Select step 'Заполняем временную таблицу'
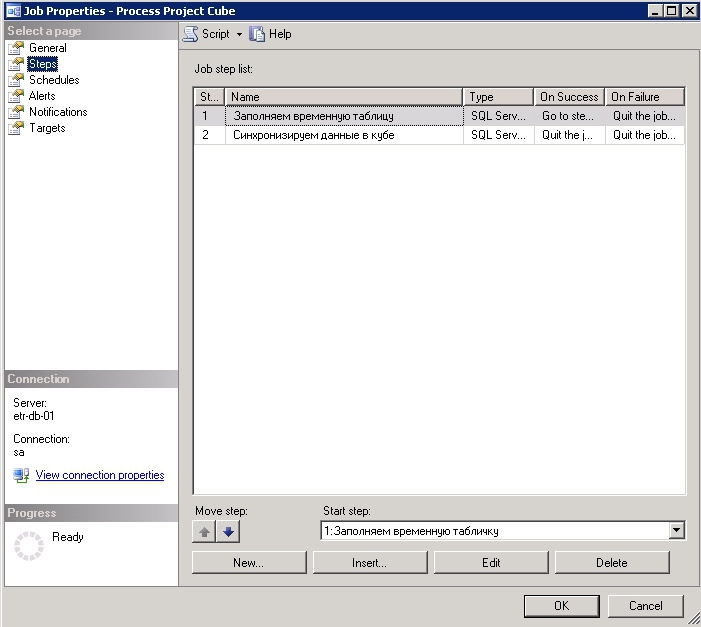701x627 pixels. [344, 116]
